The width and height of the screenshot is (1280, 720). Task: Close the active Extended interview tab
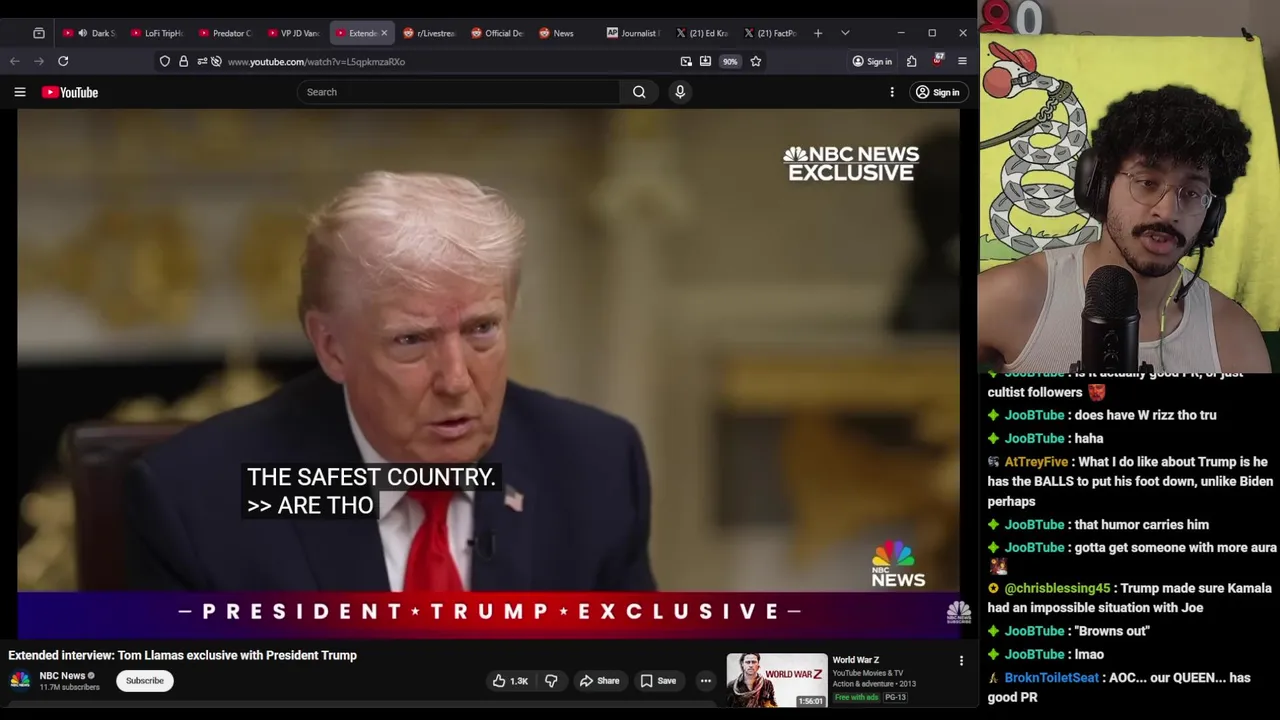(384, 33)
